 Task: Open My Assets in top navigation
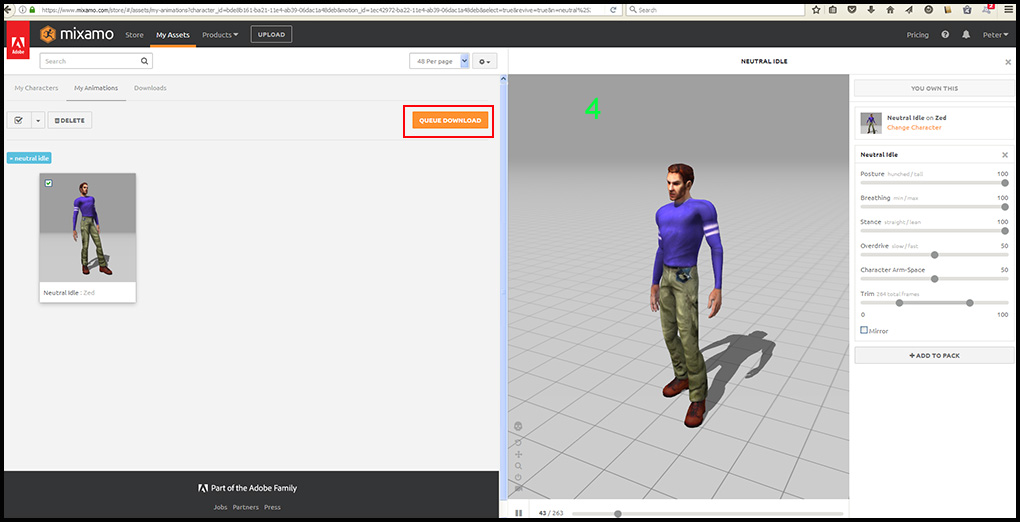pos(172,34)
